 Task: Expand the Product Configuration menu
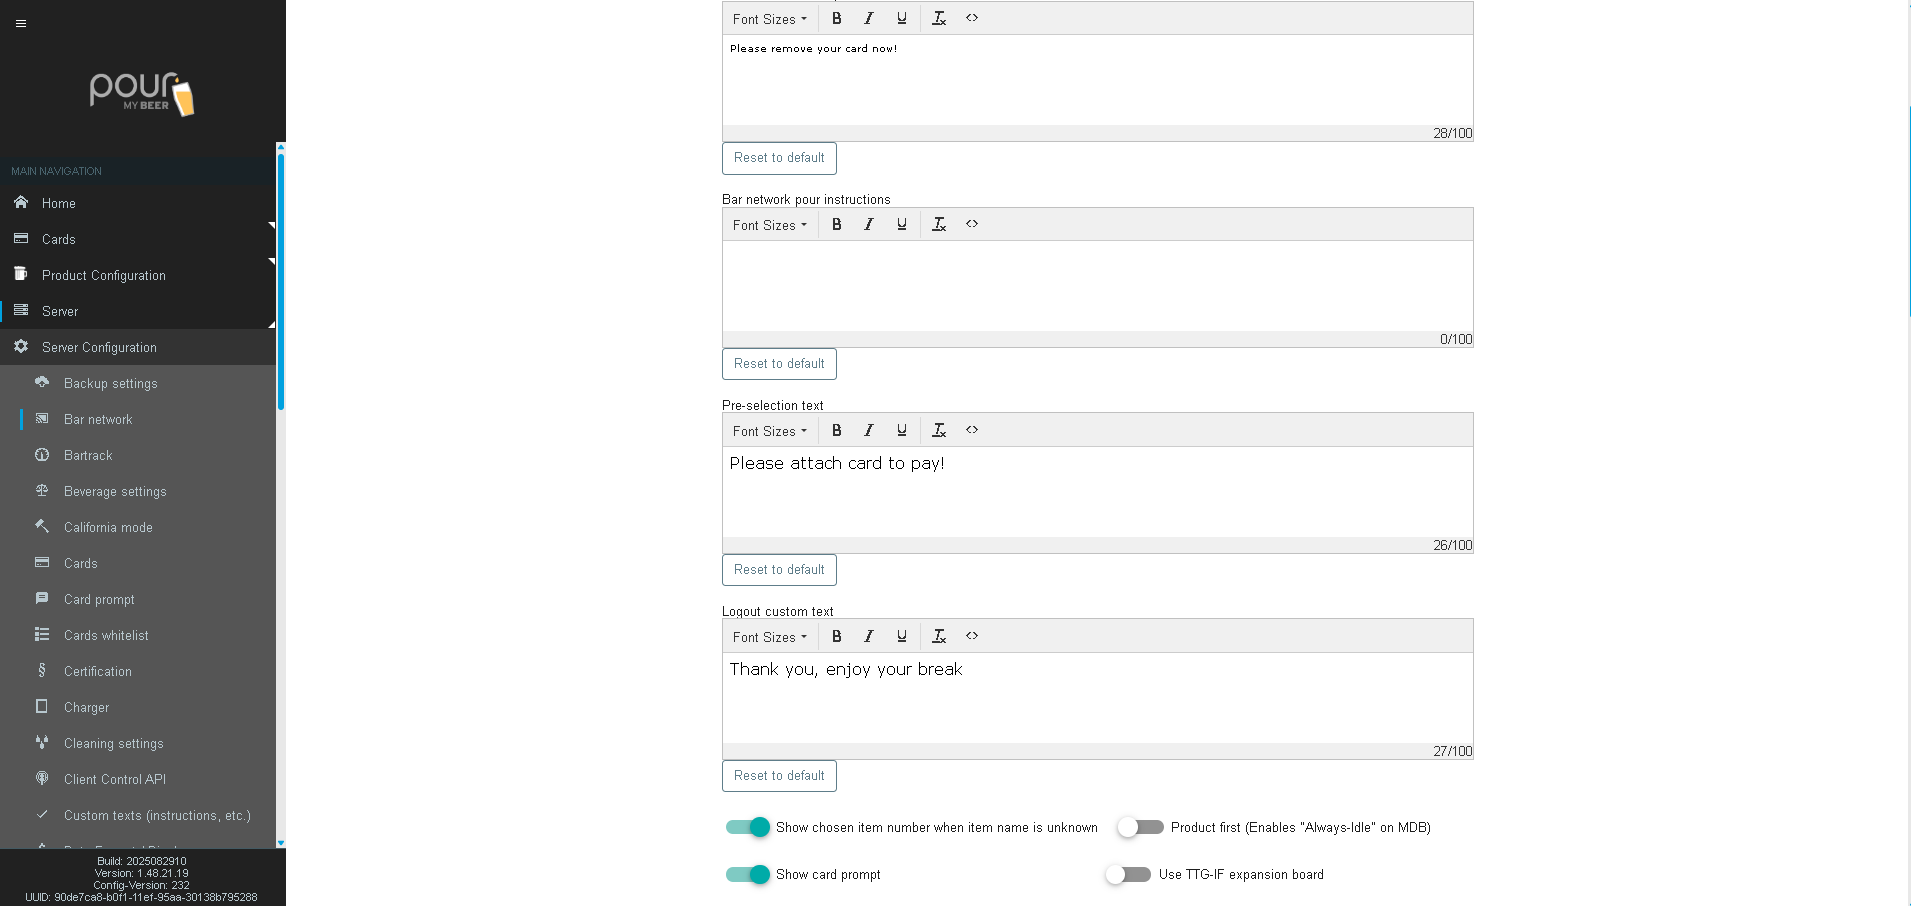pos(104,275)
